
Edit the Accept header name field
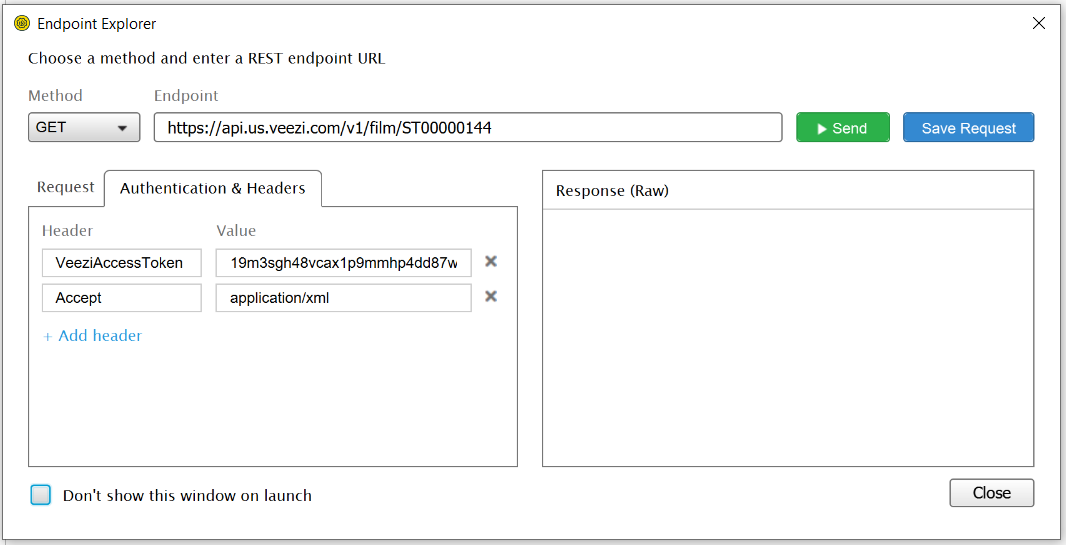click(122, 298)
